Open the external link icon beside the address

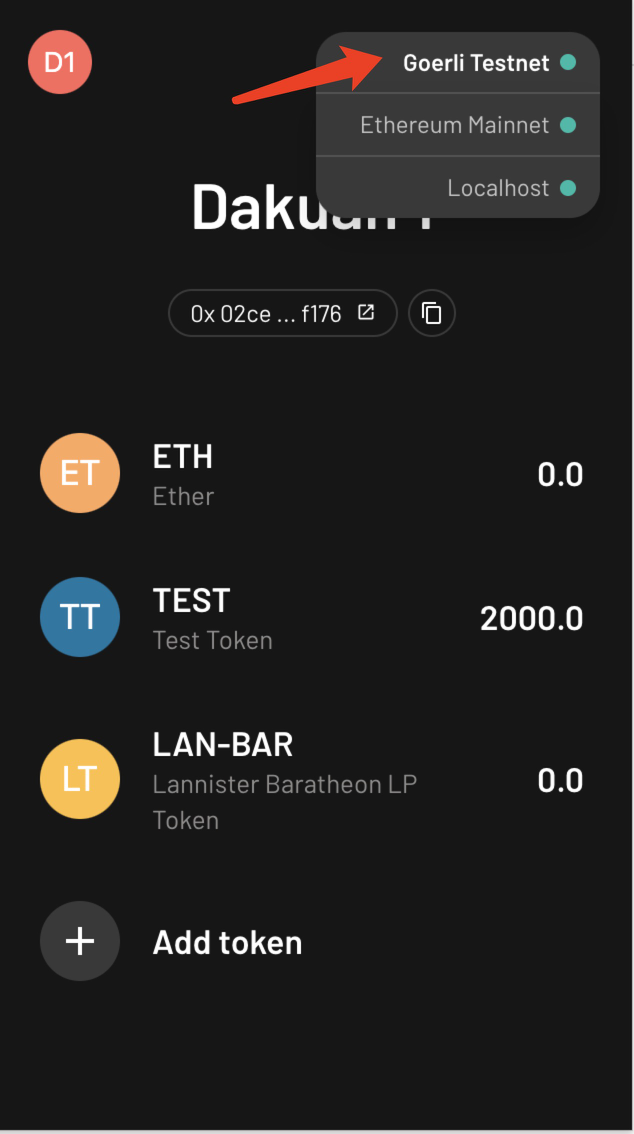pos(366,313)
